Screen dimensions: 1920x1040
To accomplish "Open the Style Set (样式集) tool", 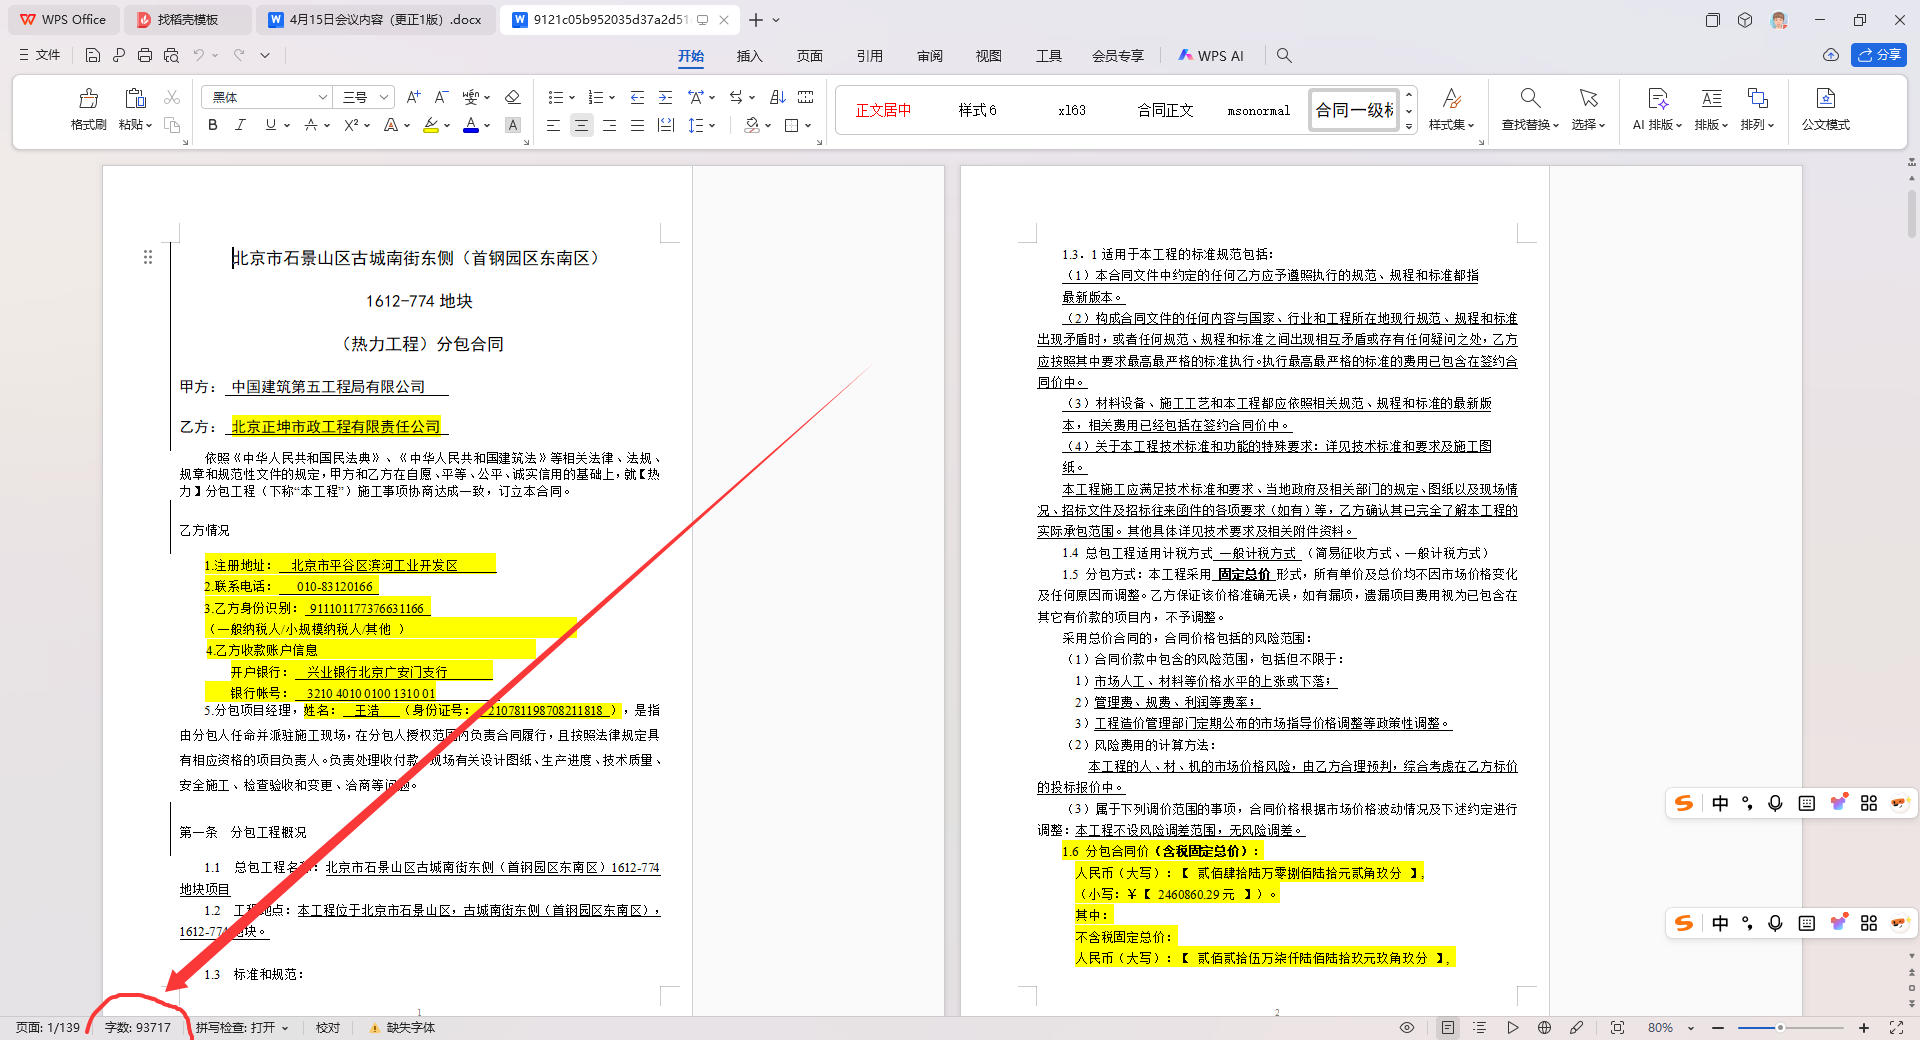I will click(x=1451, y=109).
